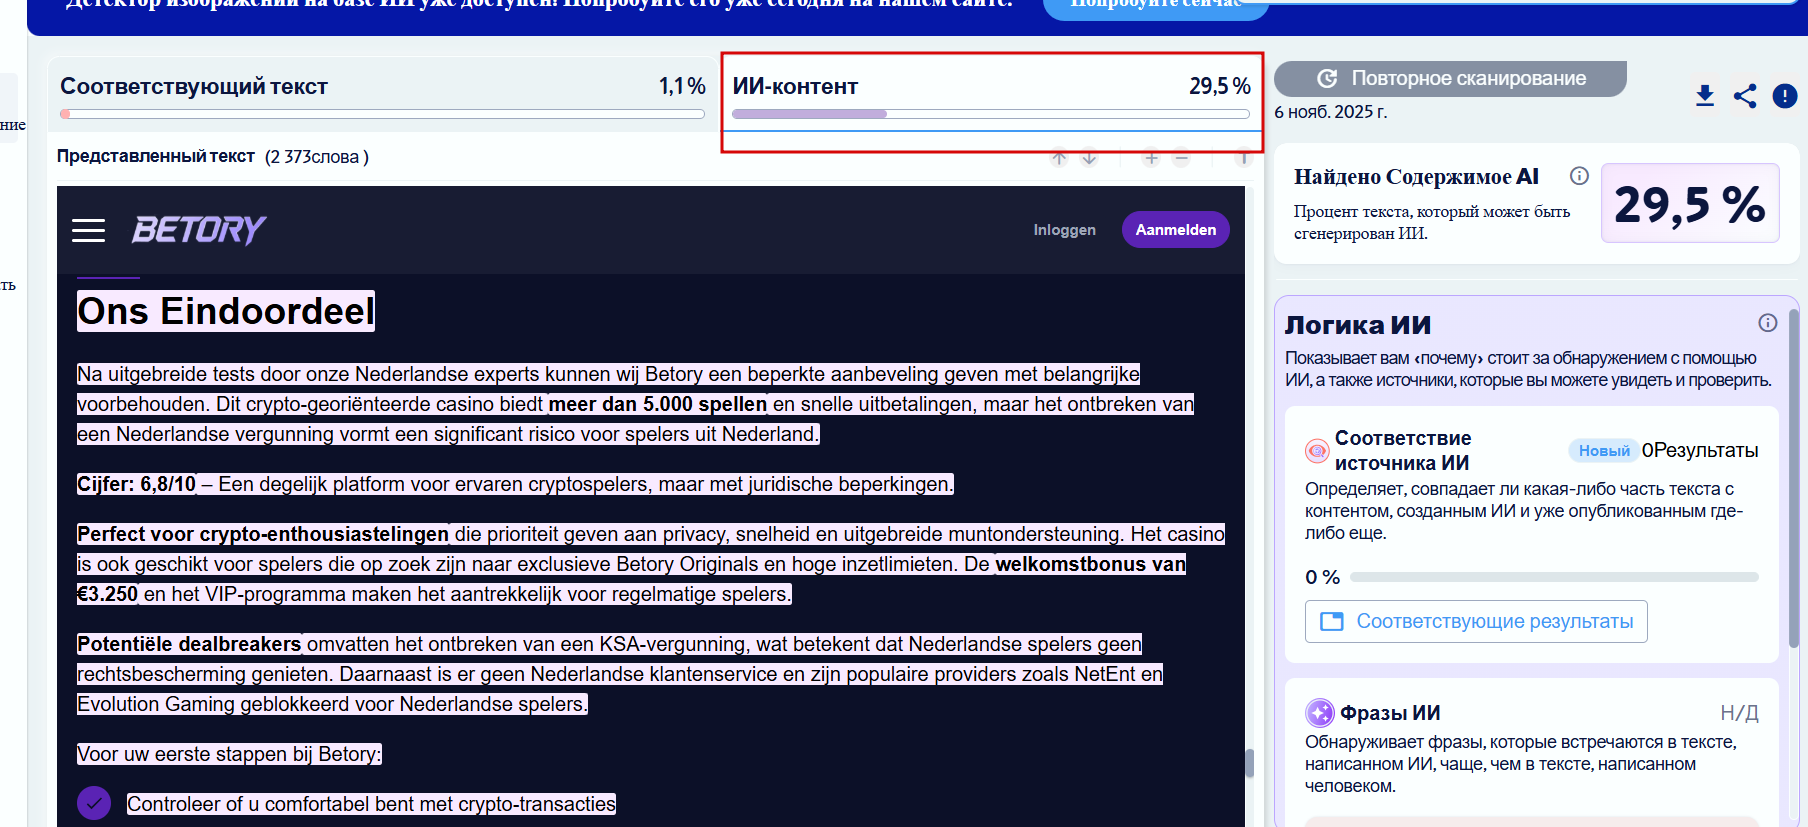Click the '(2 373слова)' word count

[x=317, y=157]
